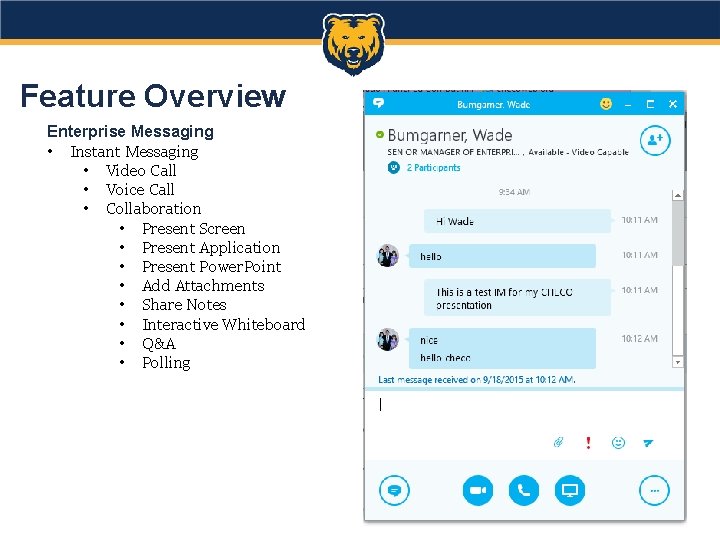This screenshot has height=540, width=720.
Task: Click the 9:34 AM timestamp
Action: tap(514, 192)
